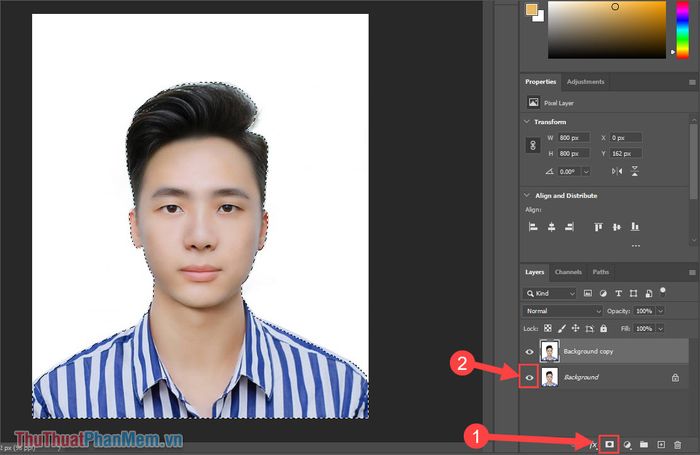
Task: Hide the Background copy layer
Action: pos(529,352)
